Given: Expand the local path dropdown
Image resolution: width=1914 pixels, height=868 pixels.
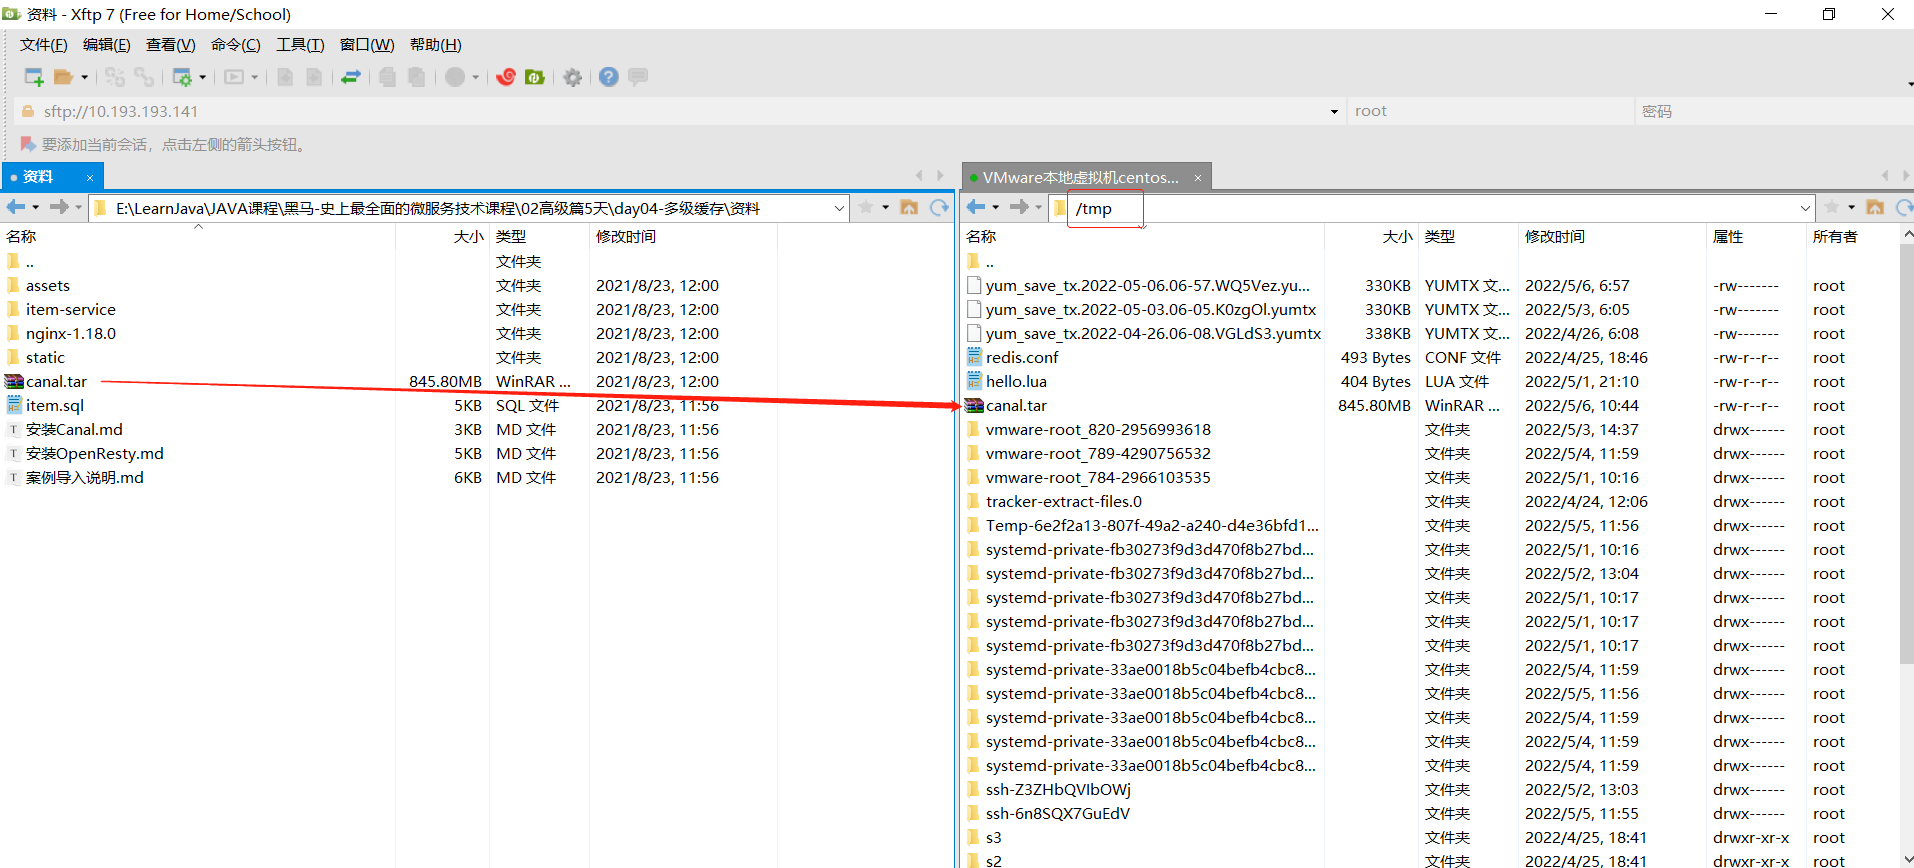Looking at the screenshot, I should point(839,208).
